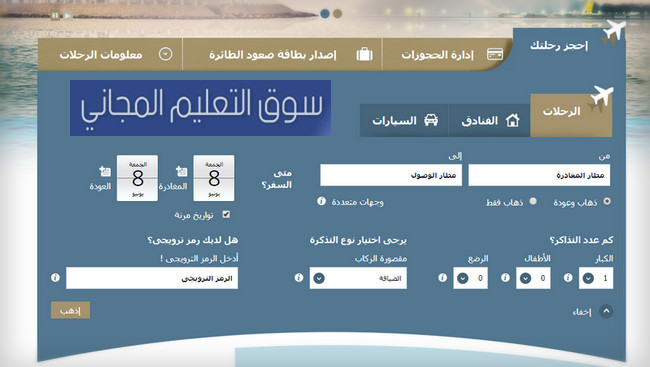This screenshot has height=367, width=650.
Task: Switch to the السيارات cars tab
Action: [404, 121]
